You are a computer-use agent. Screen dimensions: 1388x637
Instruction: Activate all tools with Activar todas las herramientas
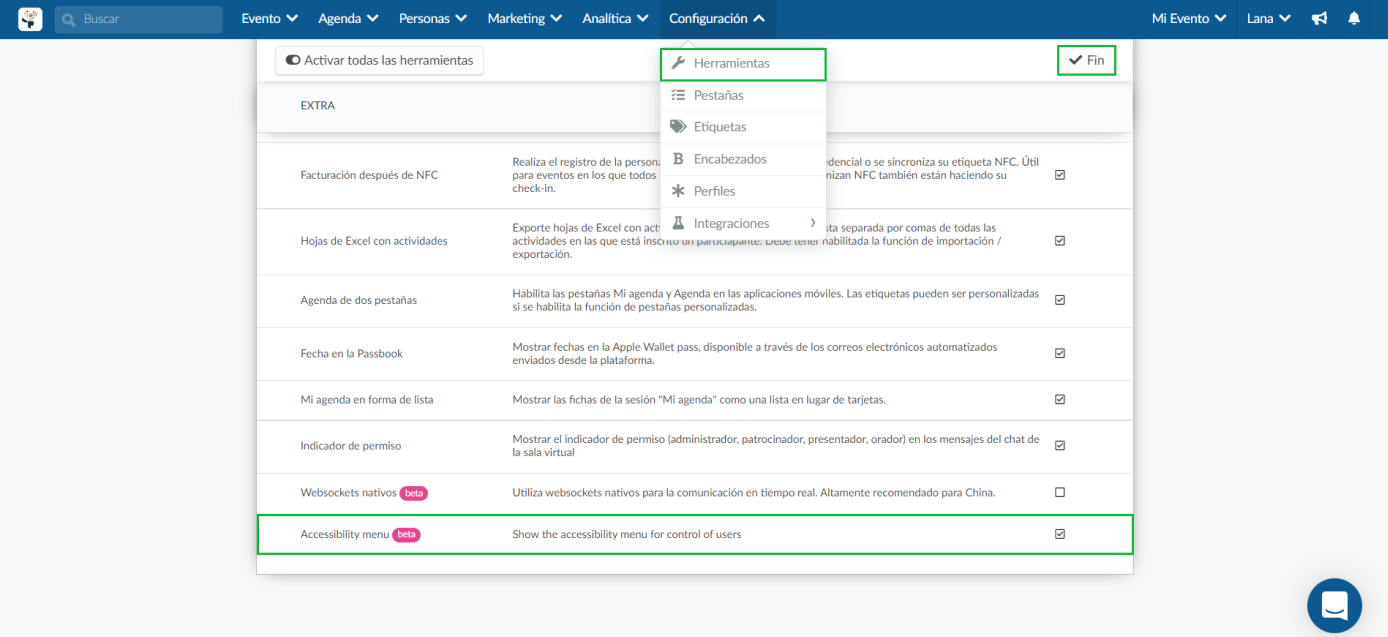tap(380, 60)
